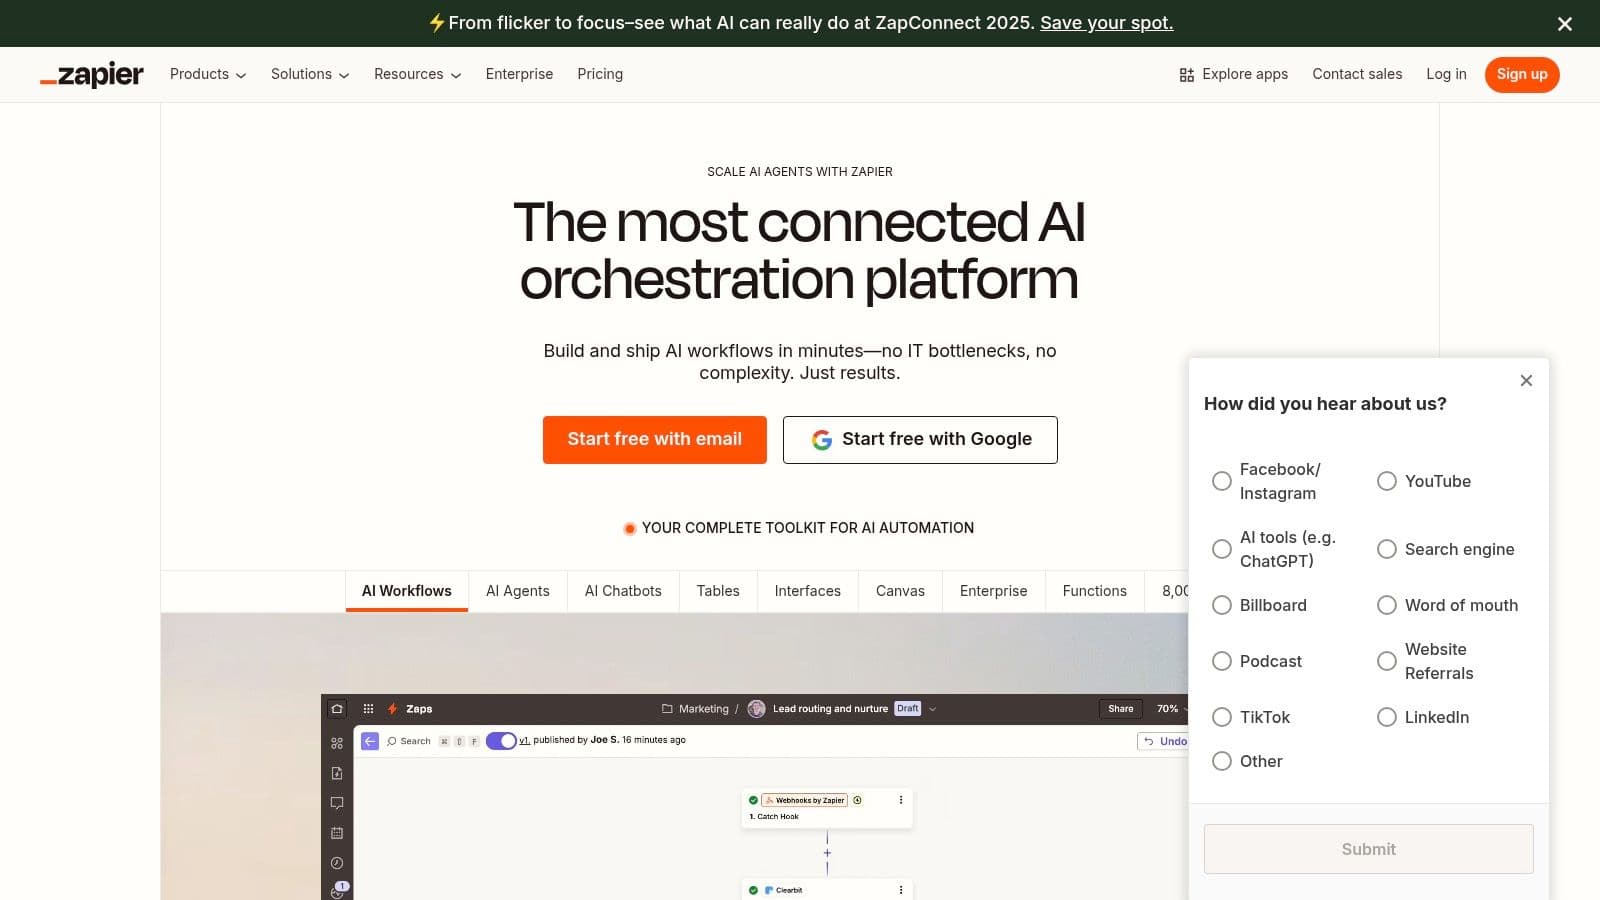Click Start free with email
Image resolution: width=1600 pixels, height=900 pixels.
pyautogui.click(x=654, y=439)
